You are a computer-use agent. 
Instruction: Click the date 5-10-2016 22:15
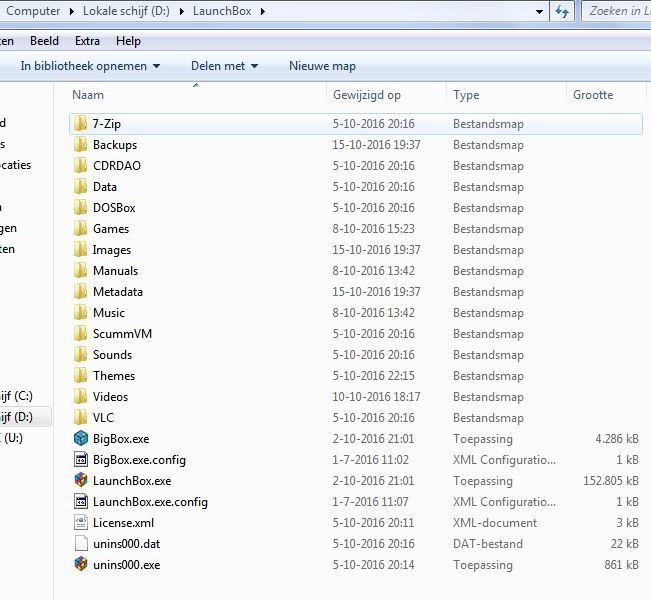[x=373, y=376]
